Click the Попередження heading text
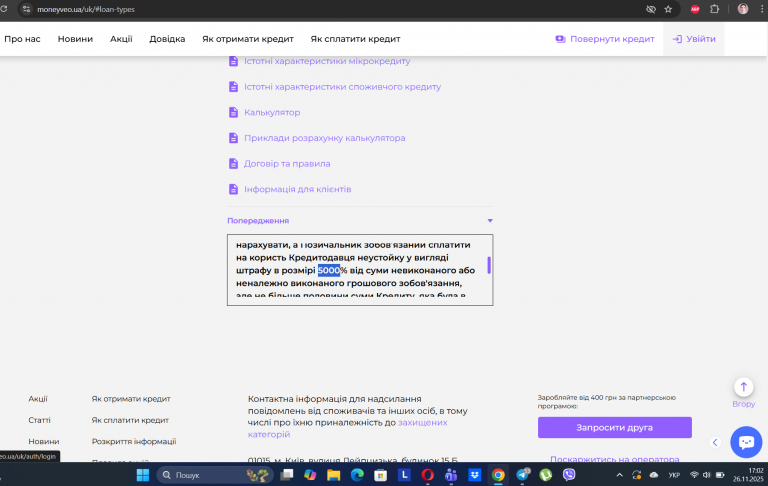This screenshot has height=486, width=768. coord(258,220)
